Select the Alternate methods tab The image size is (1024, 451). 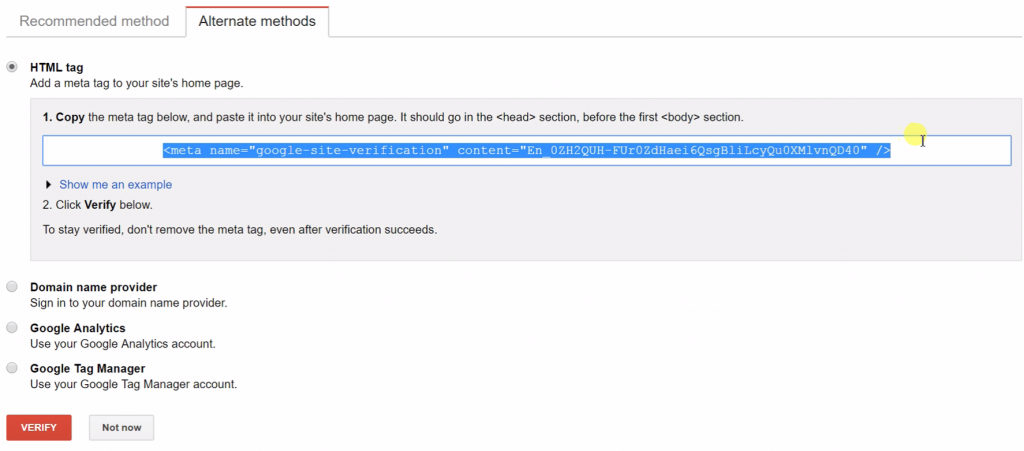coord(257,20)
